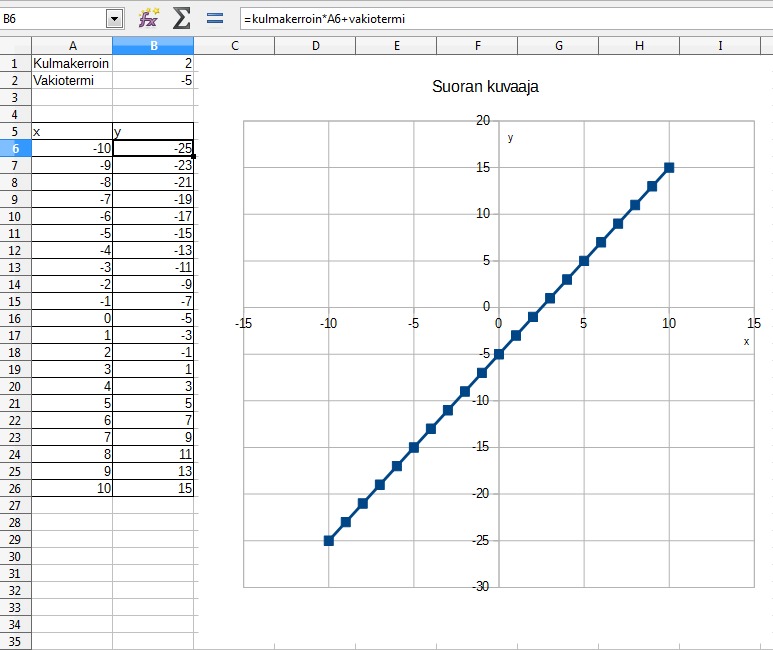Select cell containing value 15 in column B
The image size is (773, 650).
(153, 488)
